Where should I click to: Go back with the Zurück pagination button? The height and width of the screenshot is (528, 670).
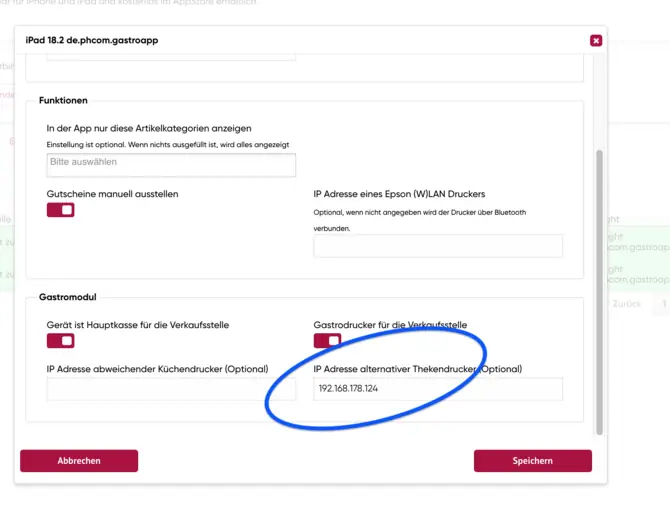[x=627, y=303]
